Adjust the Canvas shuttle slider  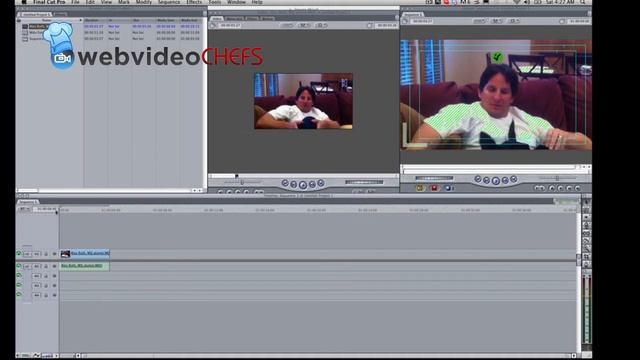click(x=557, y=178)
